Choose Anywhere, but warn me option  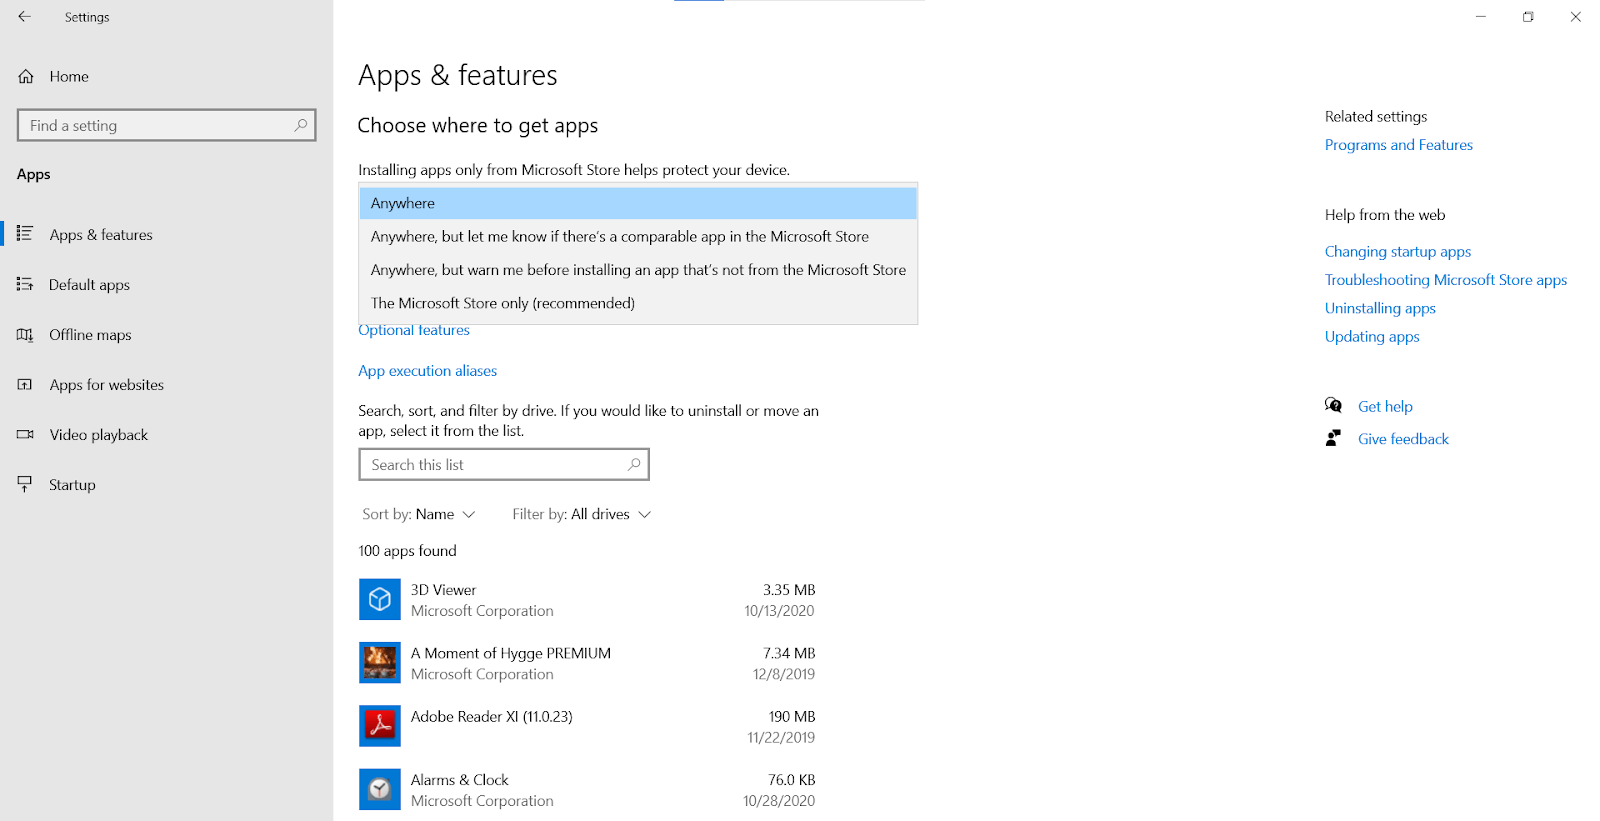[x=638, y=270]
